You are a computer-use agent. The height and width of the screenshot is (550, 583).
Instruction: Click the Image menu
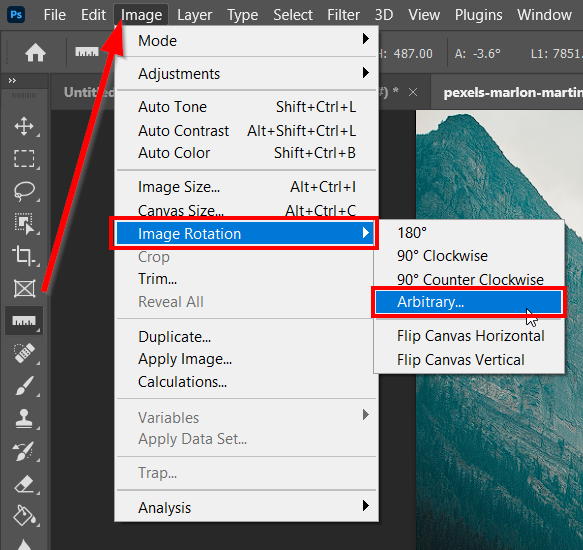pos(141,15)
